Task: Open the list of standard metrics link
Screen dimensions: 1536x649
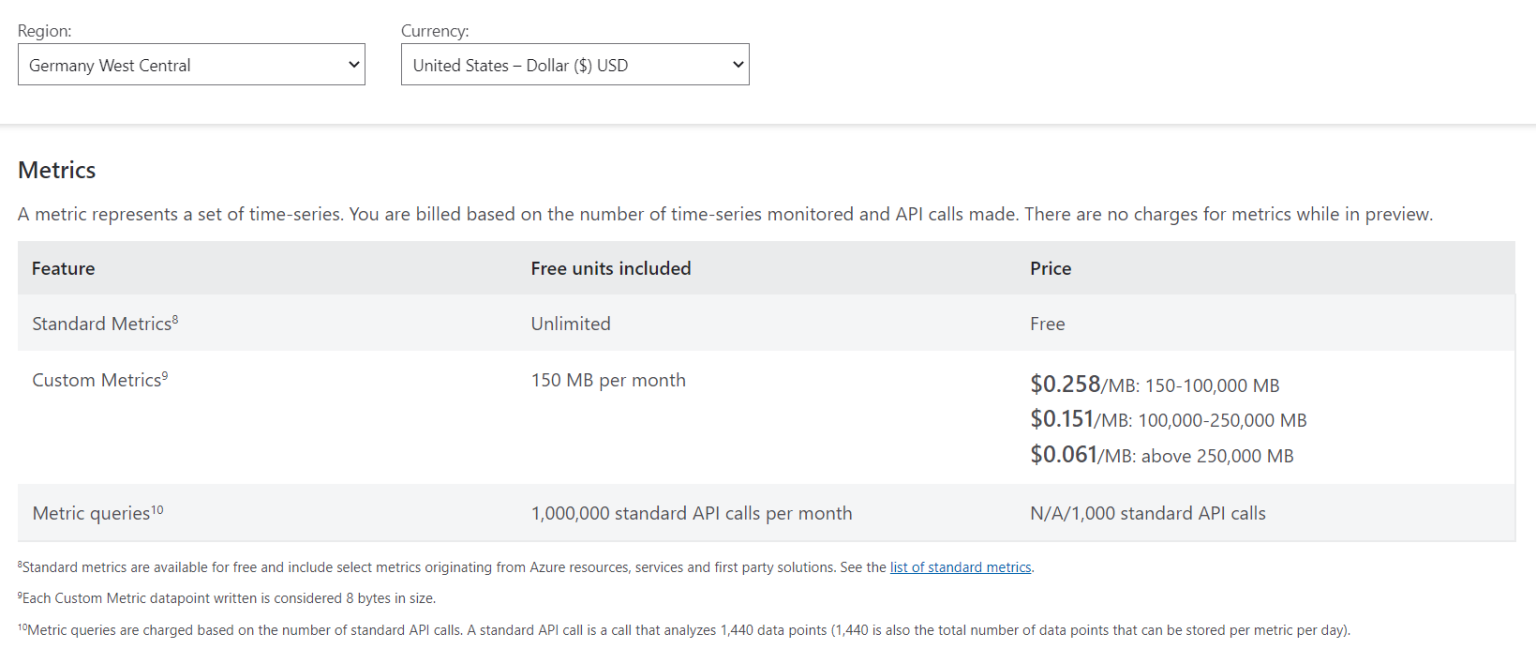Action: point(960,567)
